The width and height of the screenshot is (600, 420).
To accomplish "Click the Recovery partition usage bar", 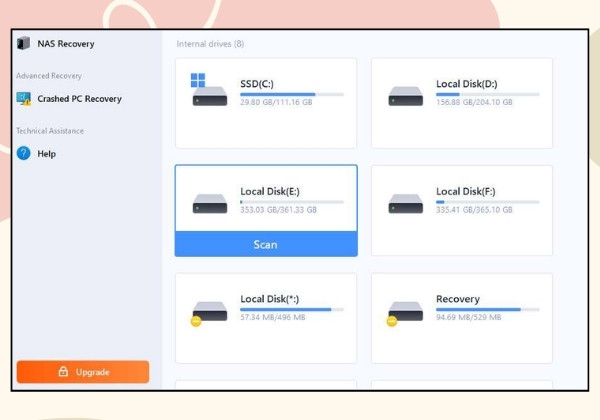I will 488,309.
